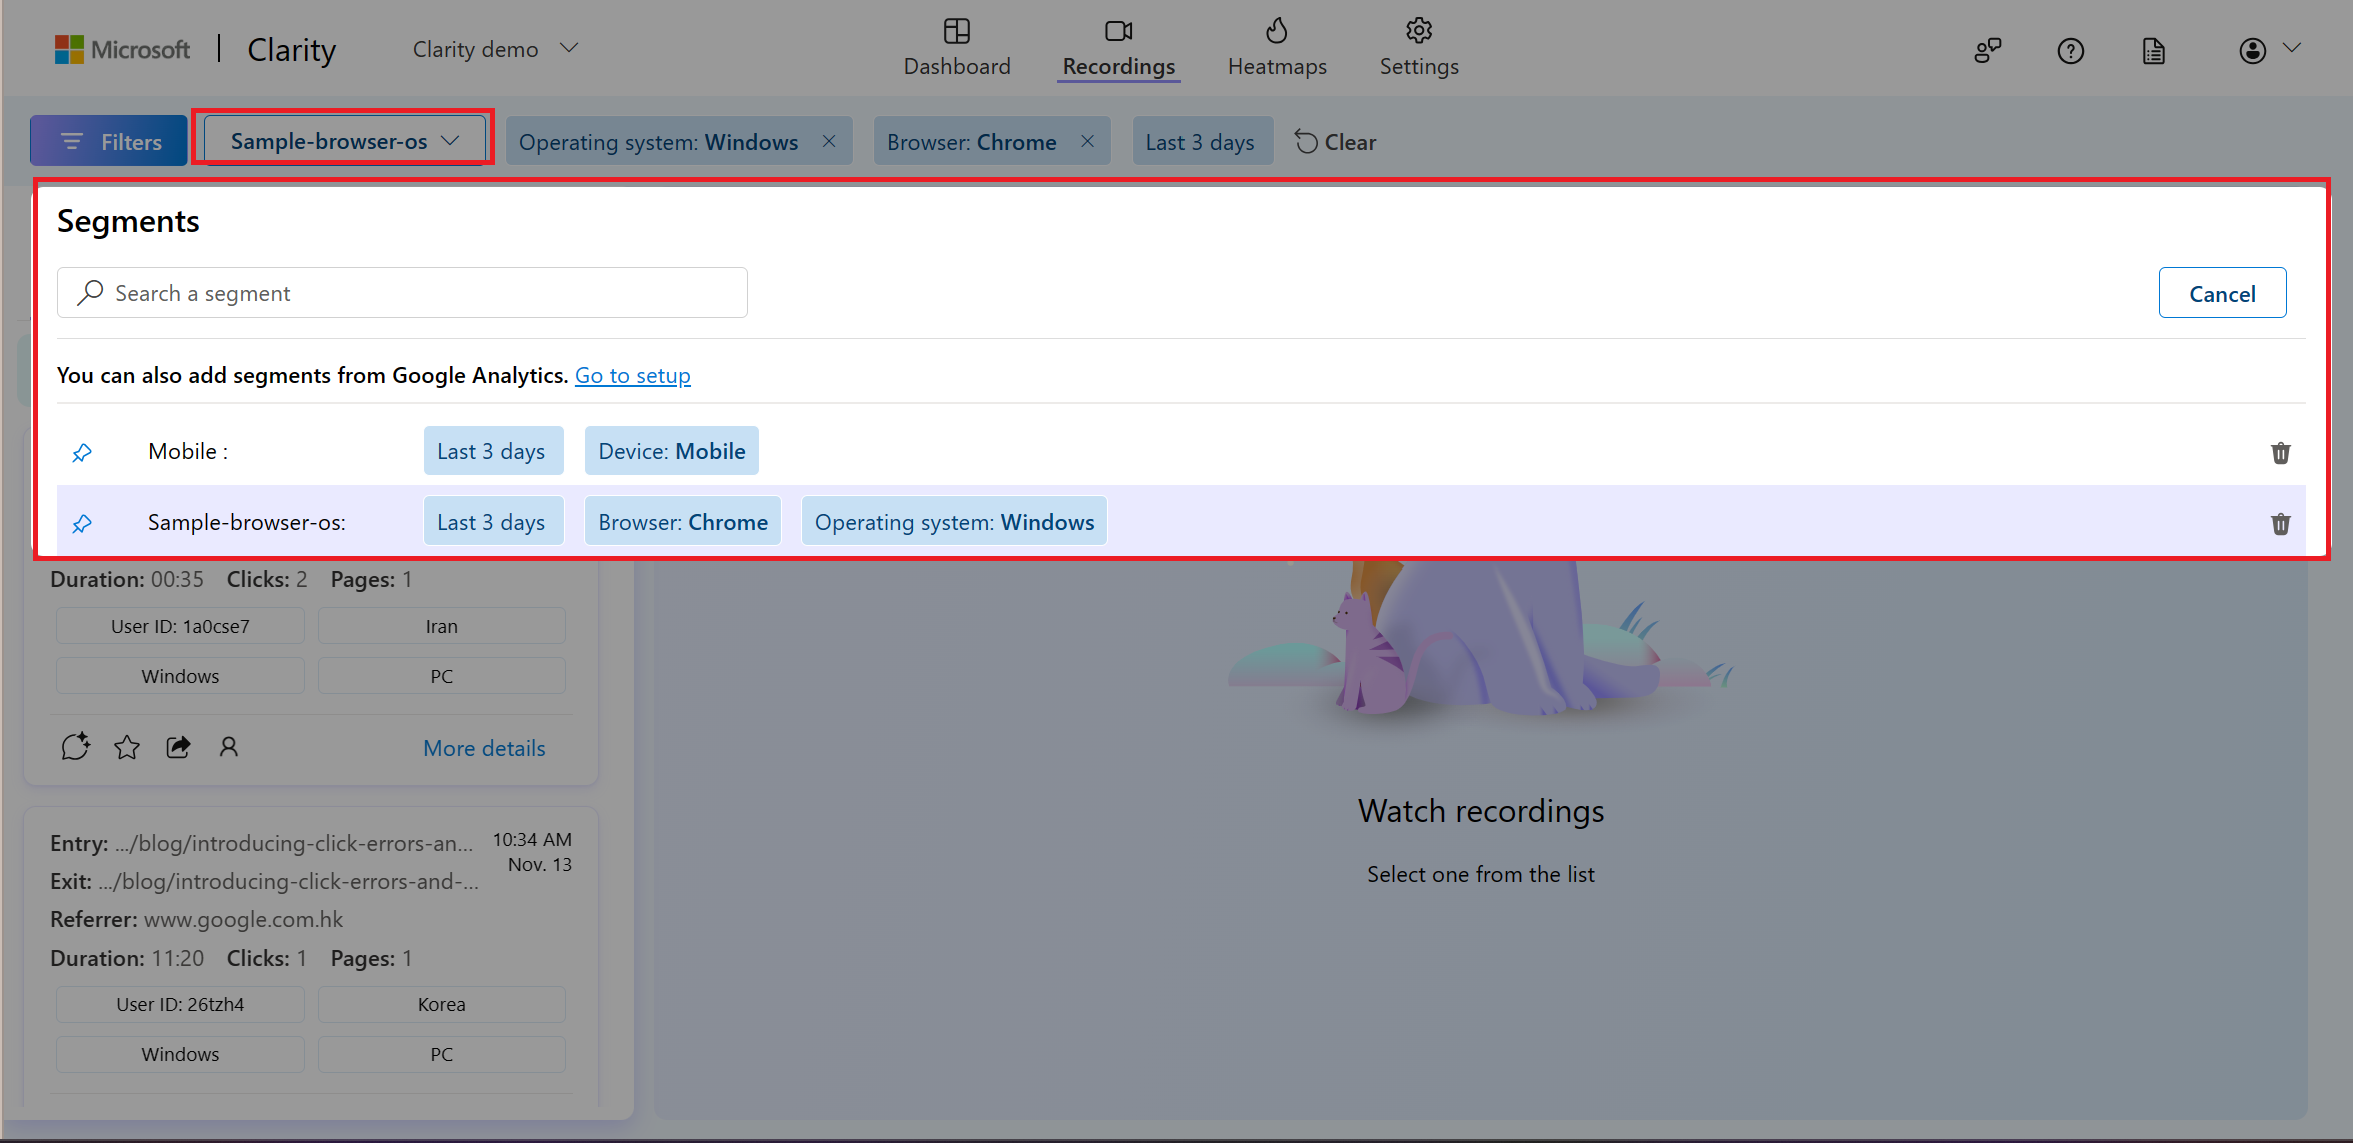Click the share feedback people icon
The height and width of the screenshot is (1144, 2354).
pos(1987,51)
